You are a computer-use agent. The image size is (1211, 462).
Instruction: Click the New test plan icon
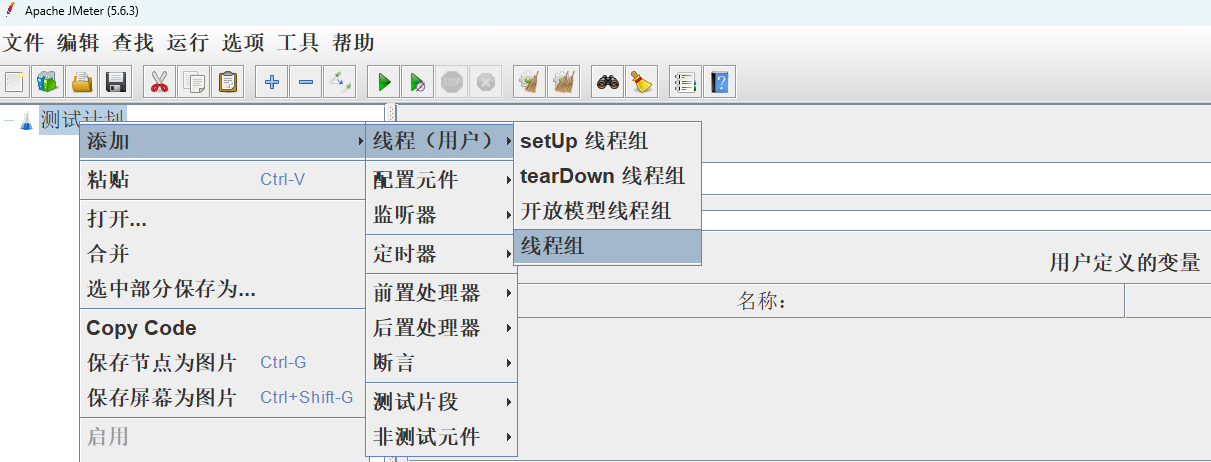15,82
